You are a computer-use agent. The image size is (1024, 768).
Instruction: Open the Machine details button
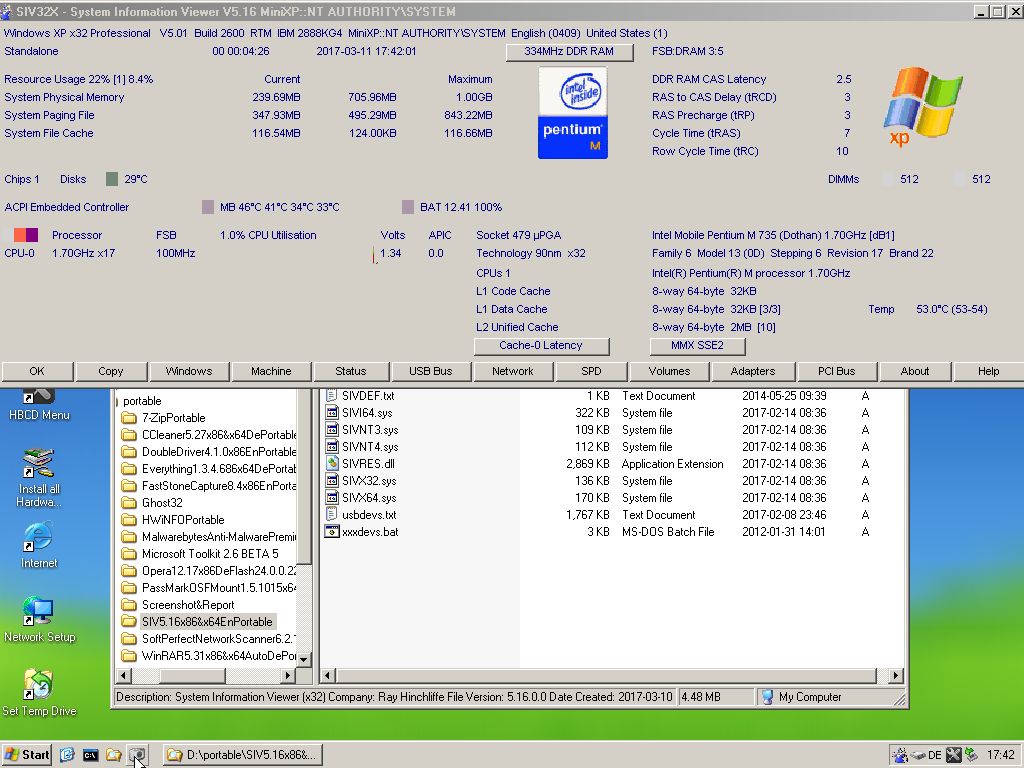pyautogui.click(x=271, y=371)
